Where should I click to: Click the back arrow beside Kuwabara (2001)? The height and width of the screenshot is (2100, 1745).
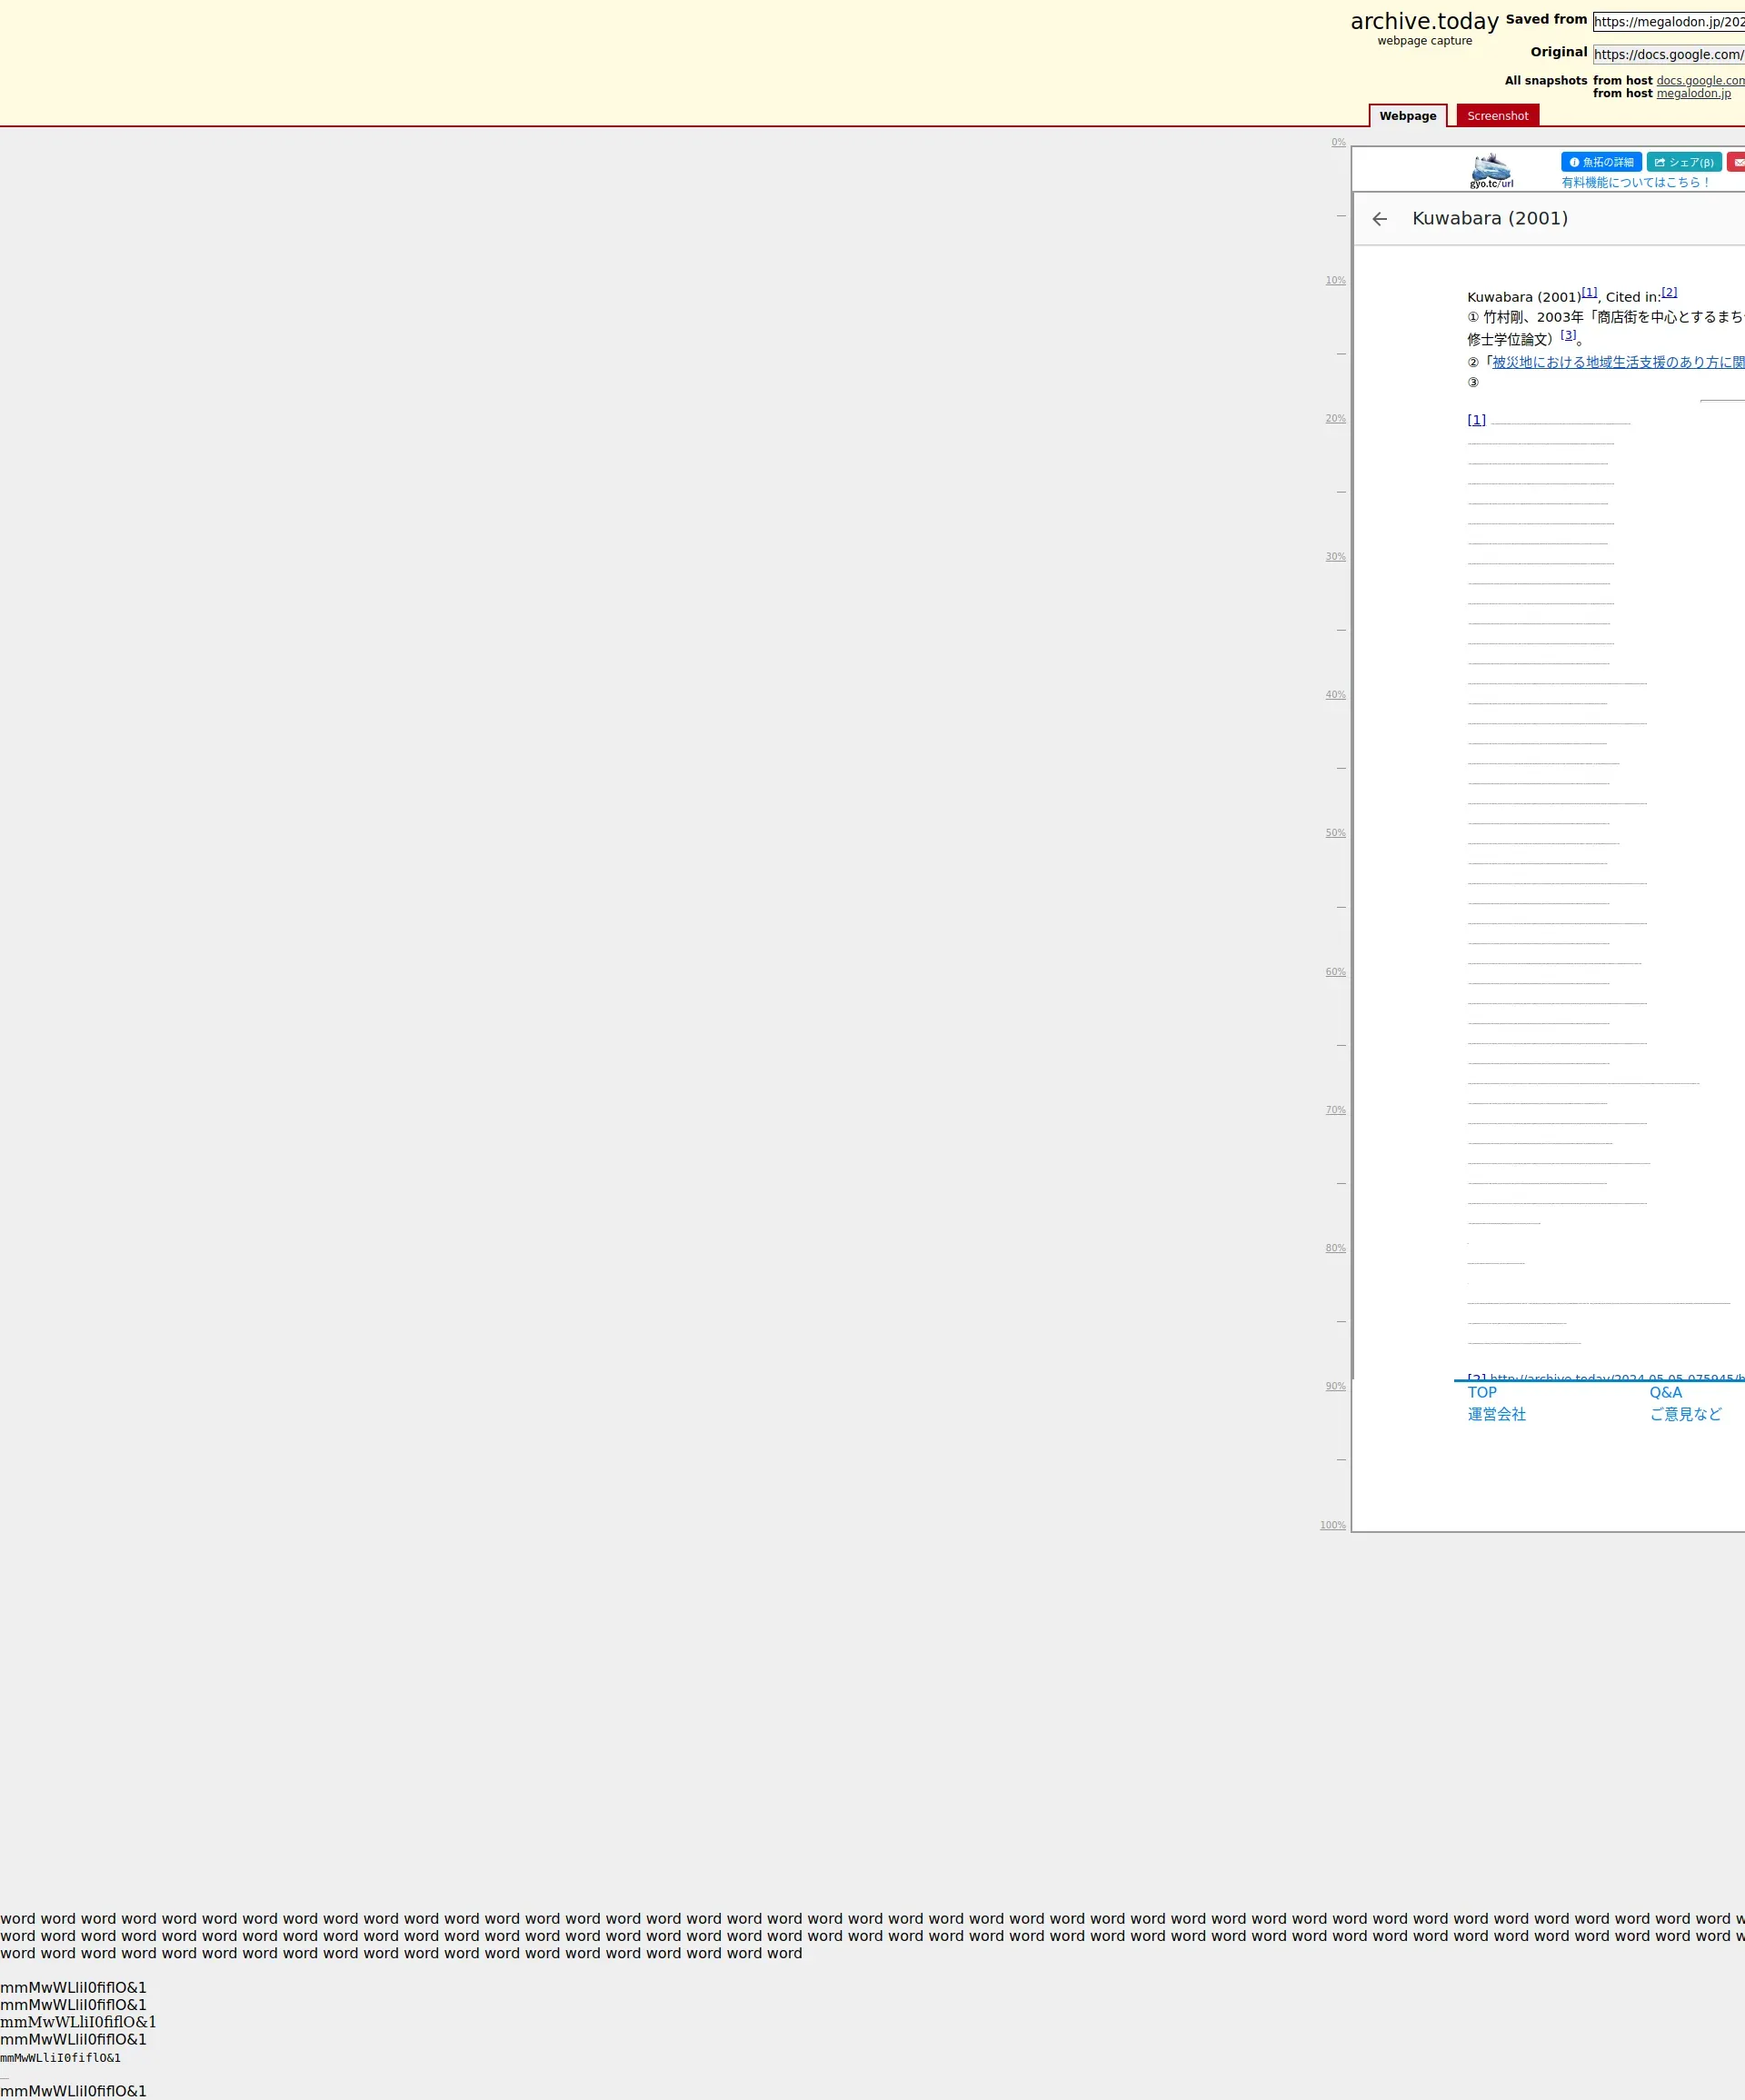pos(1379,219)
